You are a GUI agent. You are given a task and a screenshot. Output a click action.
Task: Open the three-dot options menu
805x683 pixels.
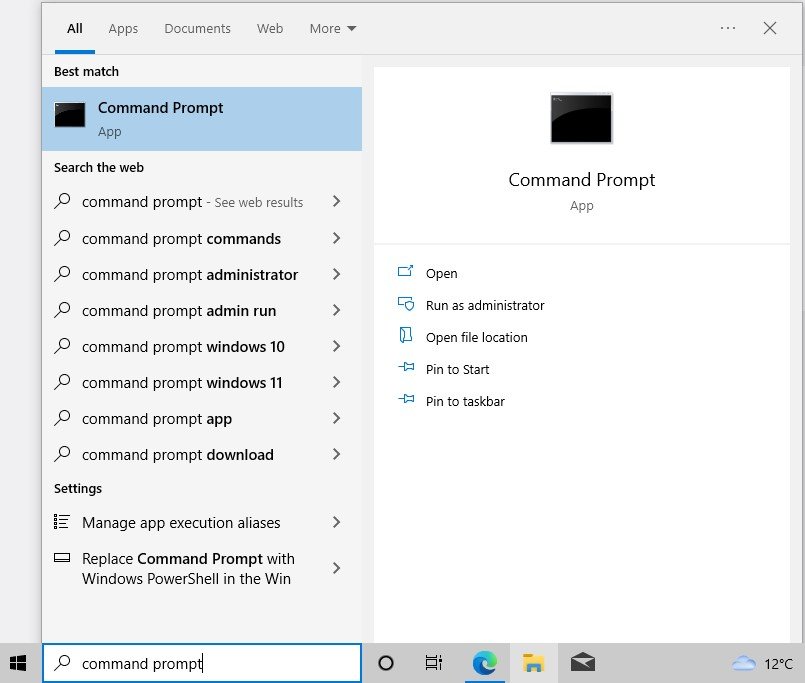coord(727,28)
